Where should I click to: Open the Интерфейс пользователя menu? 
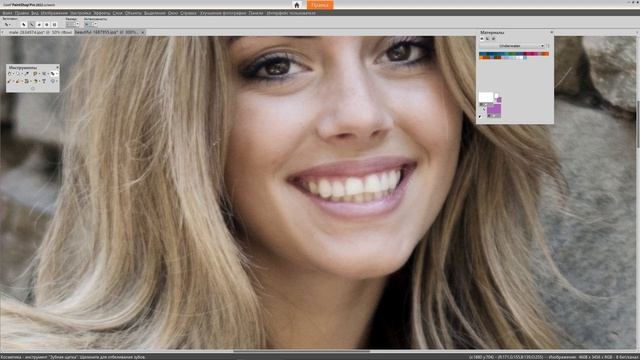coord(291,13)
